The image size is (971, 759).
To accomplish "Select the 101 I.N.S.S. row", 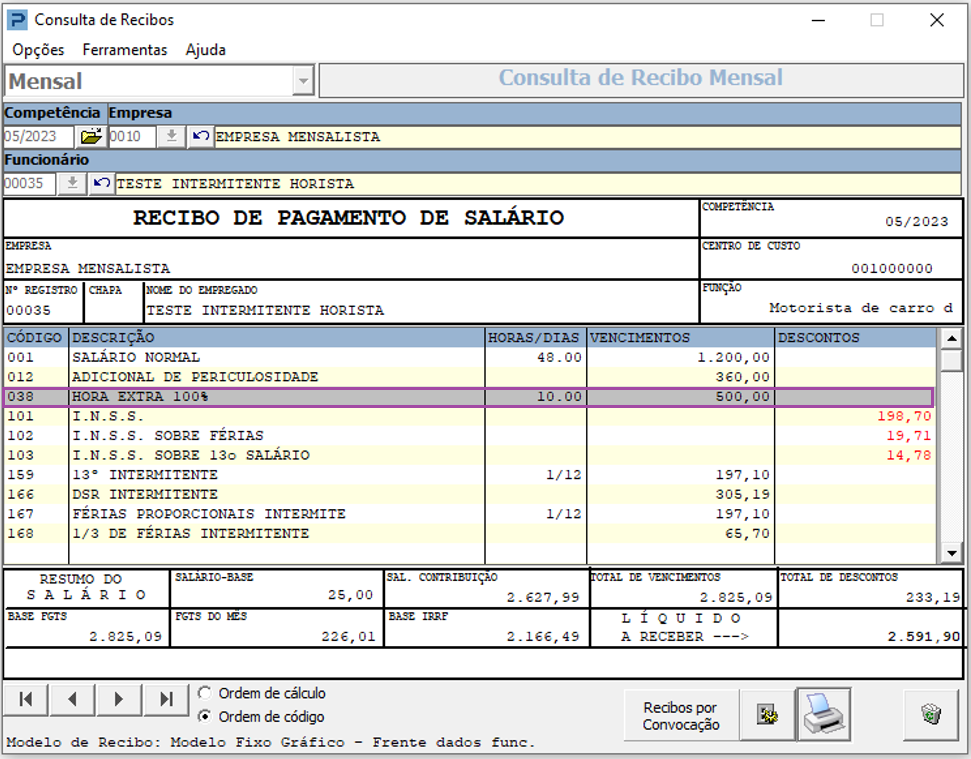I will [x=469, y=416].
